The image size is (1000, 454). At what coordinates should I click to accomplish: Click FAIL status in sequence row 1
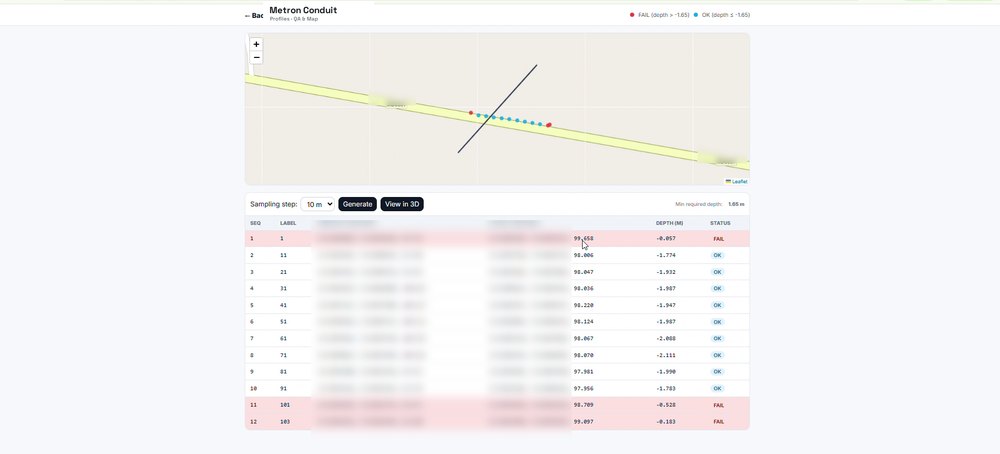[719, 239]
